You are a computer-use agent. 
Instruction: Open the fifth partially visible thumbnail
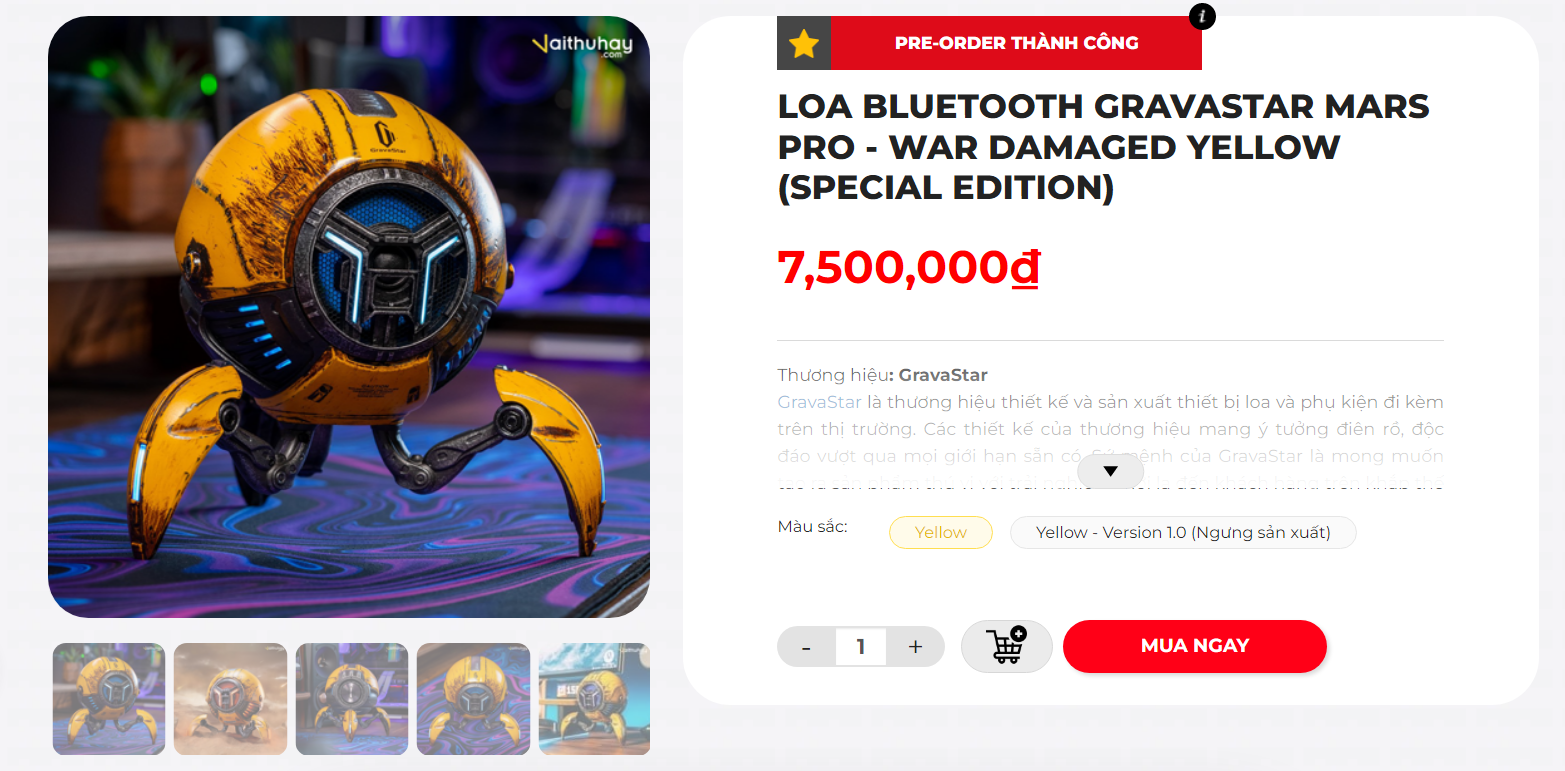point(594,699)
